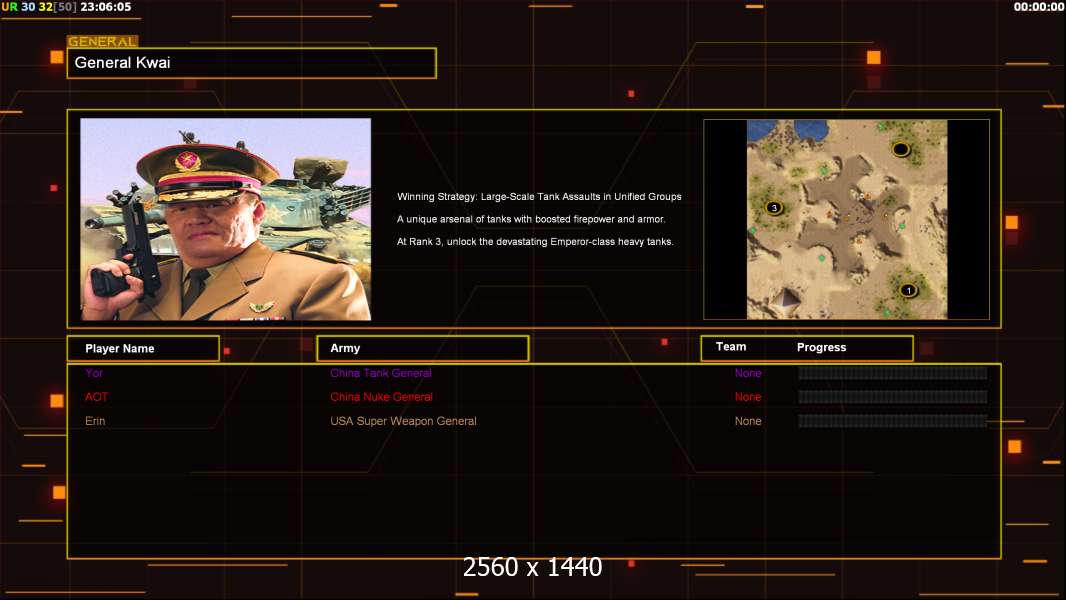Select China Nuke General army entry
1066x600 pixels.
pyautogui.click(x=381, y=397)
